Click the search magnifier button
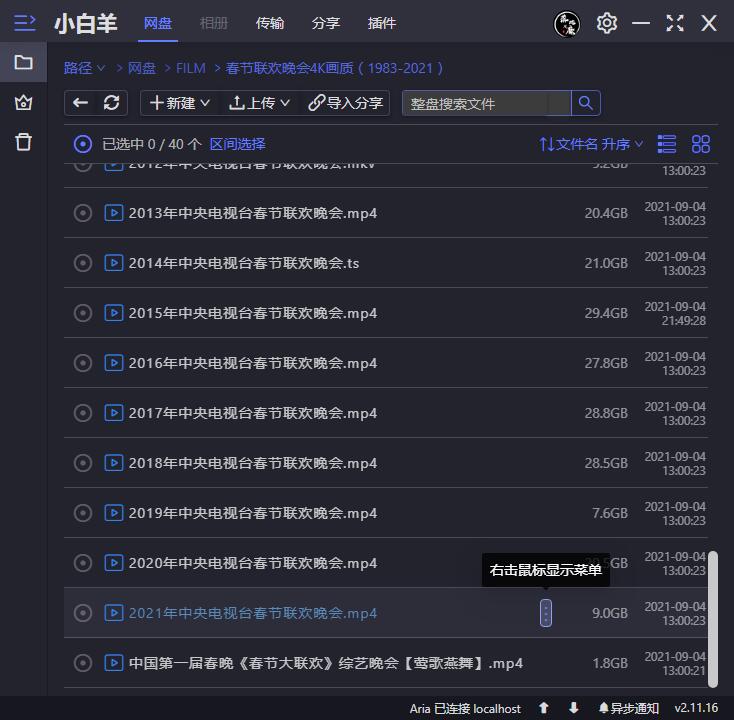This screenshot has width=734, height=720. (585, 103)
